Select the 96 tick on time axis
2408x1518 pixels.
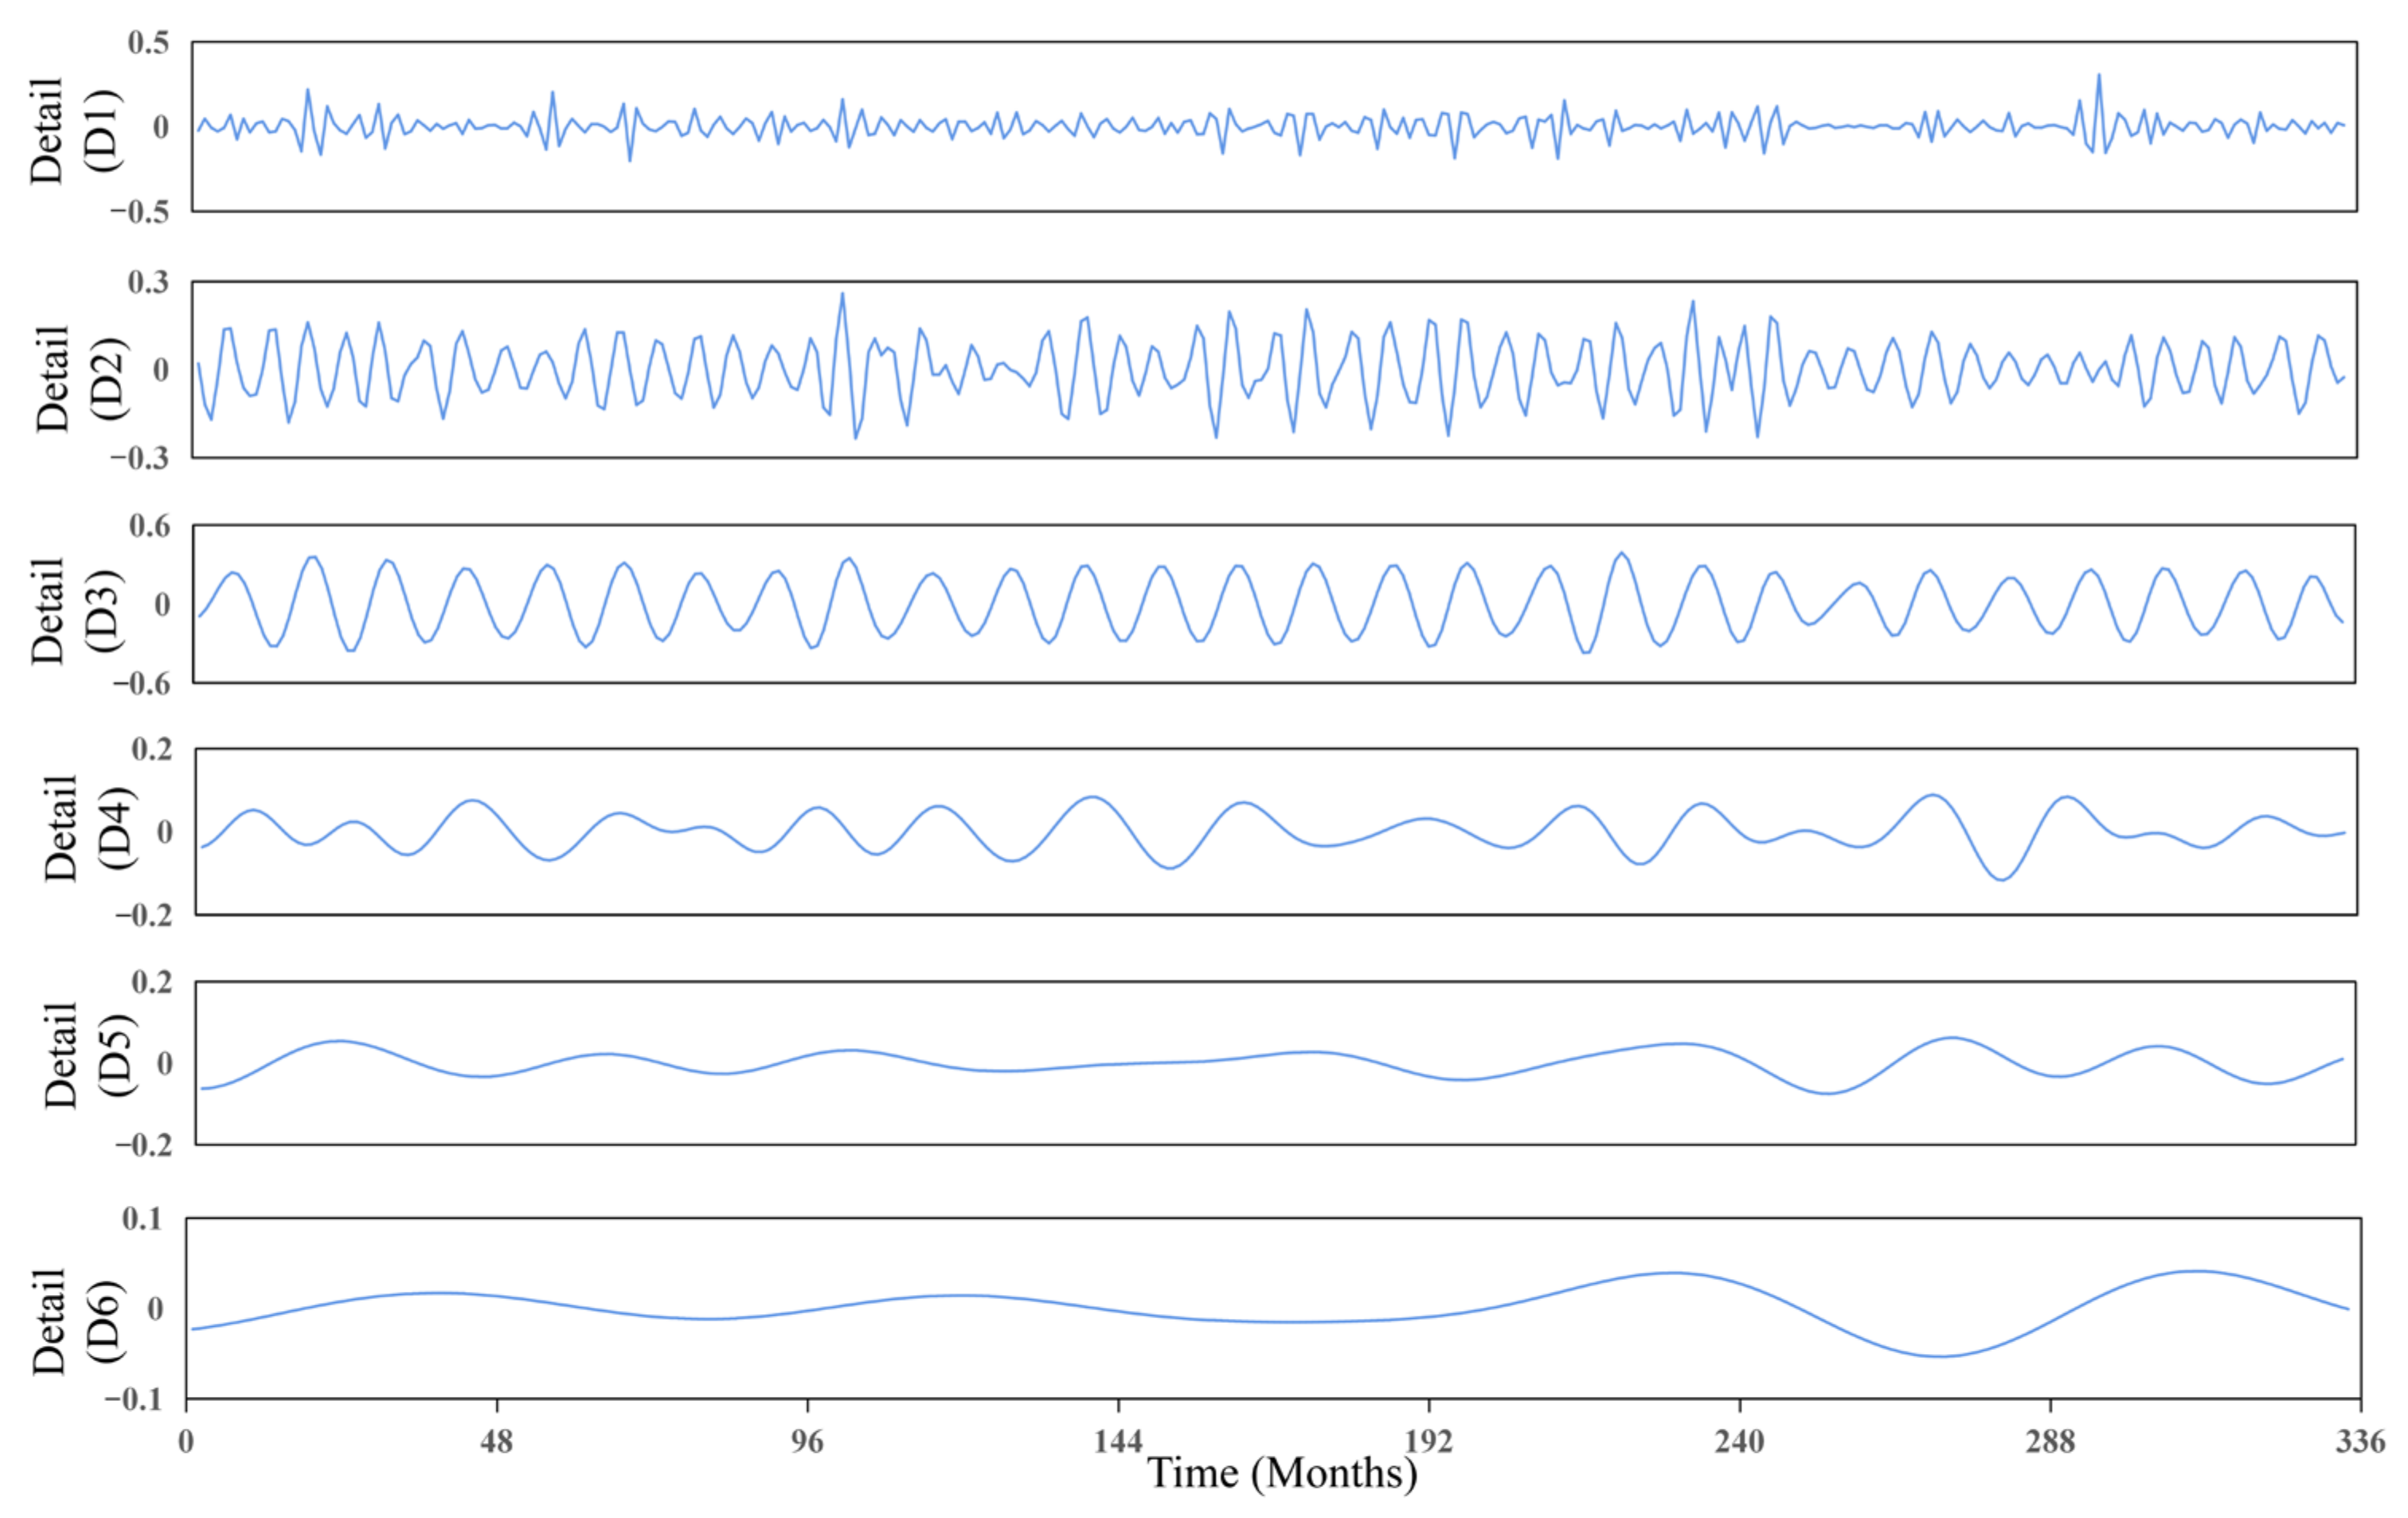pos(807,1441)
